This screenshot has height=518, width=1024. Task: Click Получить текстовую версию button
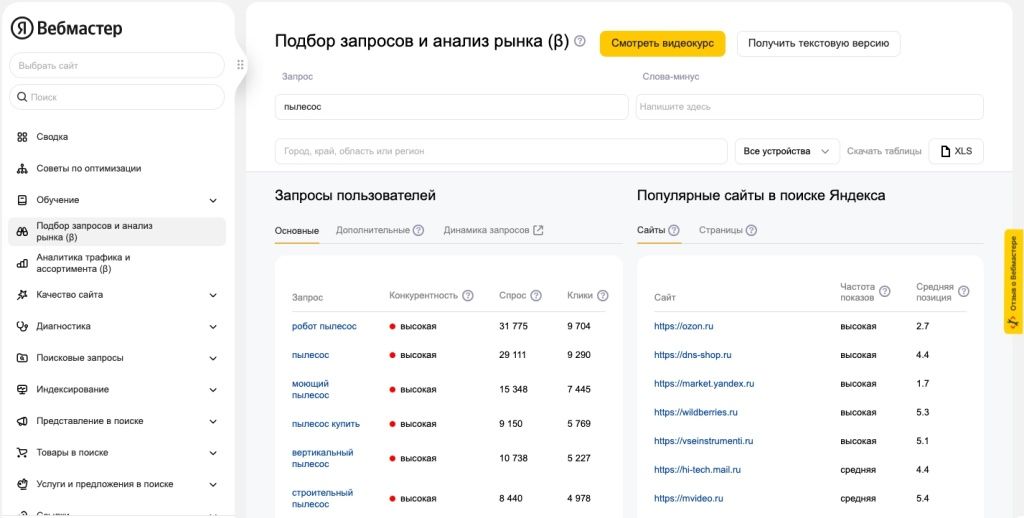click(x=818, y=44)
